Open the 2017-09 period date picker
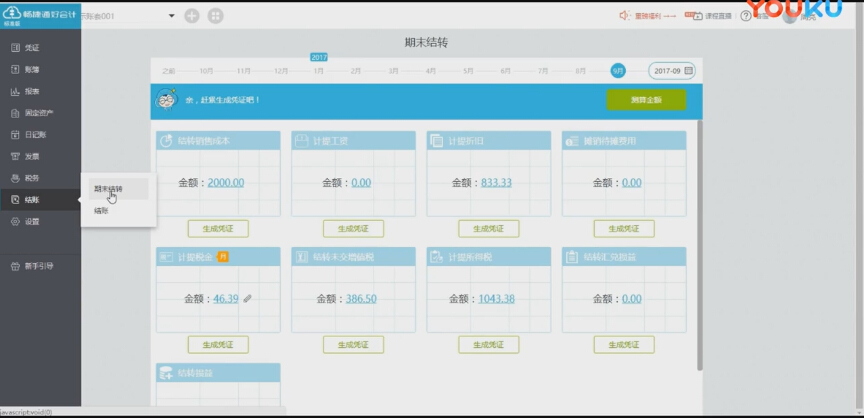The image size is (864, 418). click(x=671, y=71)
